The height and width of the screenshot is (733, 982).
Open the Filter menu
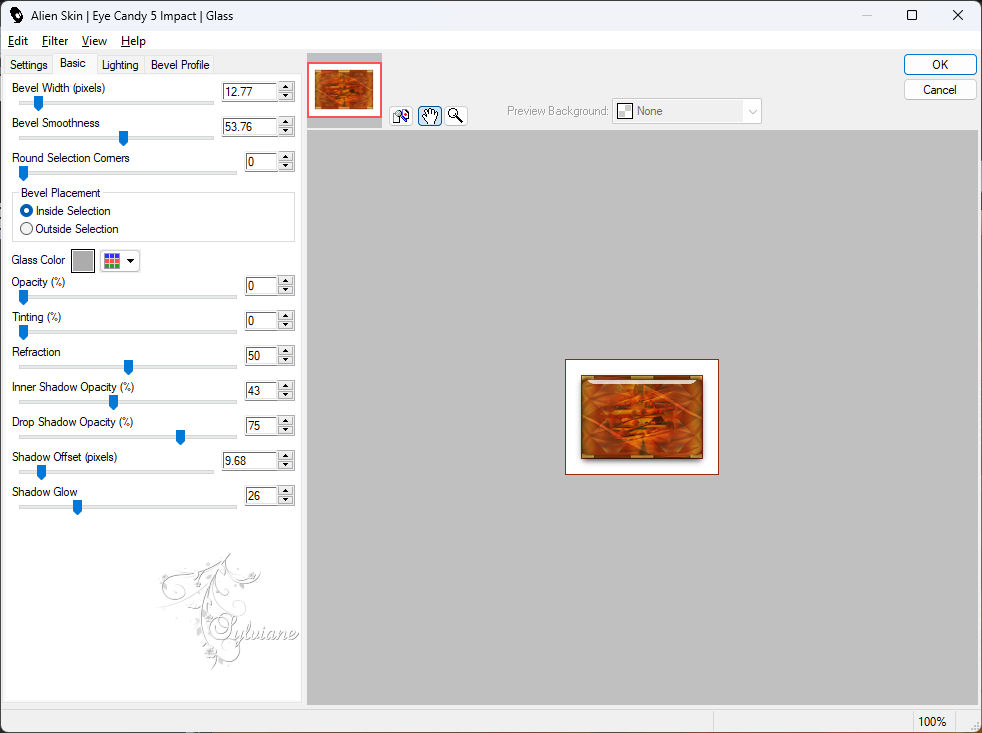click(x=54, y=41)
